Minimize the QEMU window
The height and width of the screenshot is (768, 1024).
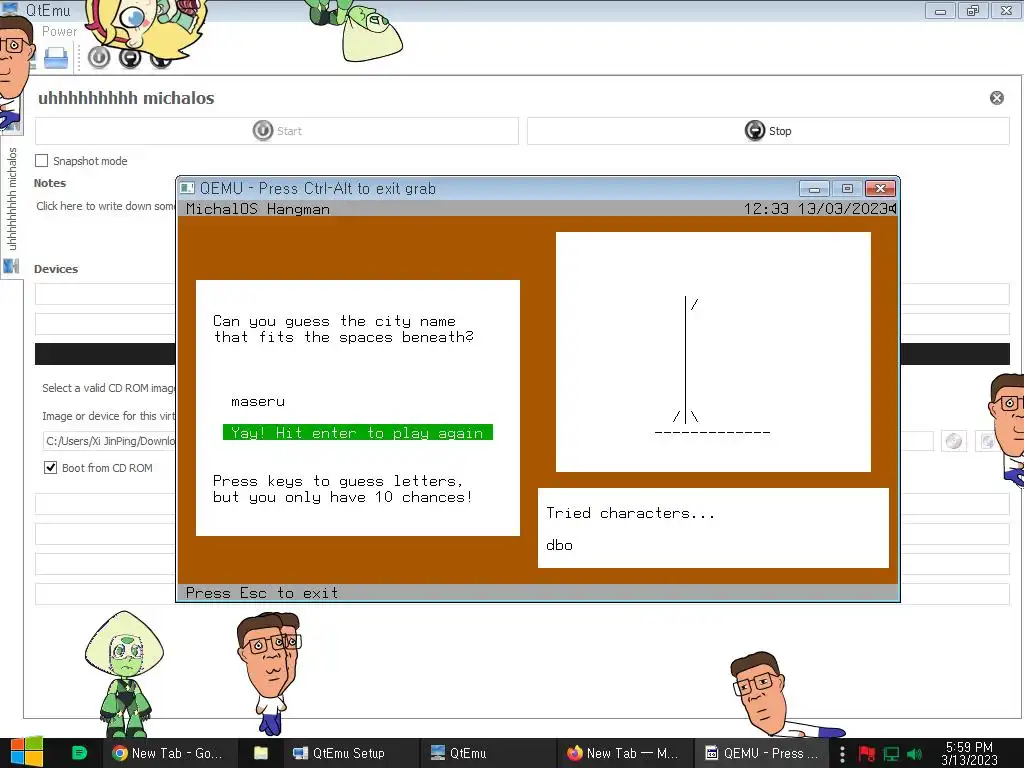(x=814, y=189)
